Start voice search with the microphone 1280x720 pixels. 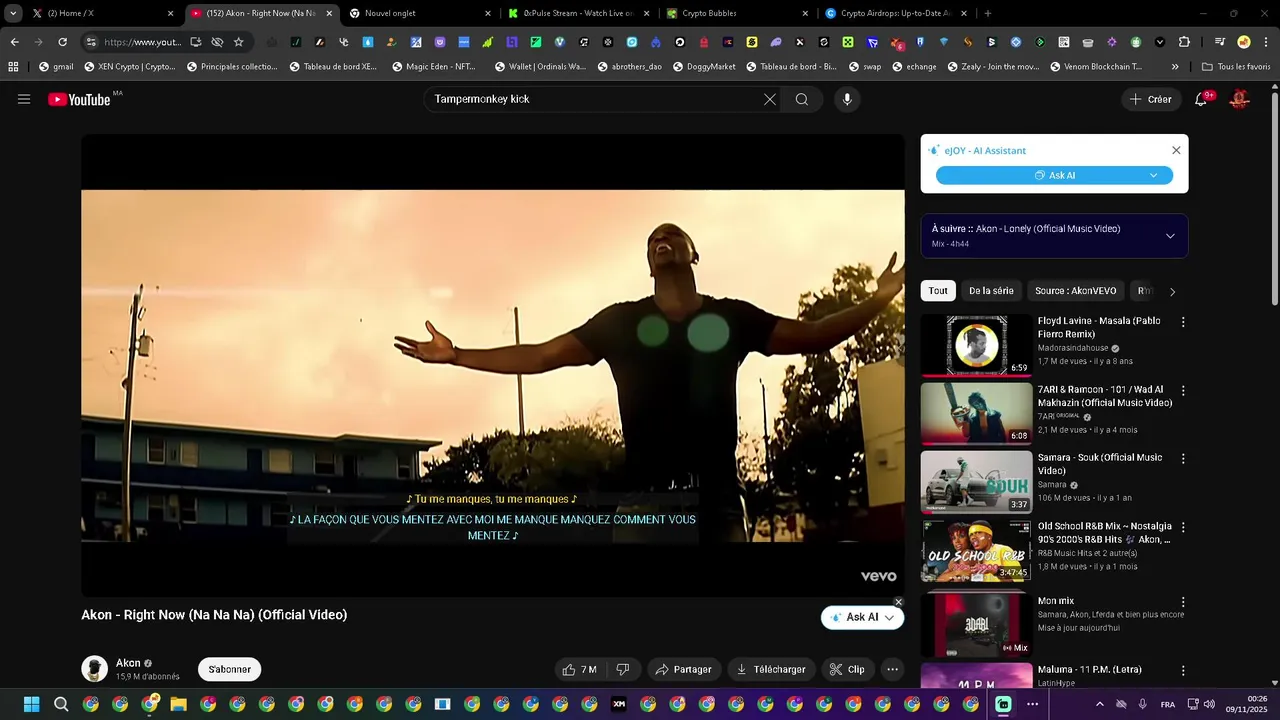(x=847, y=99)
